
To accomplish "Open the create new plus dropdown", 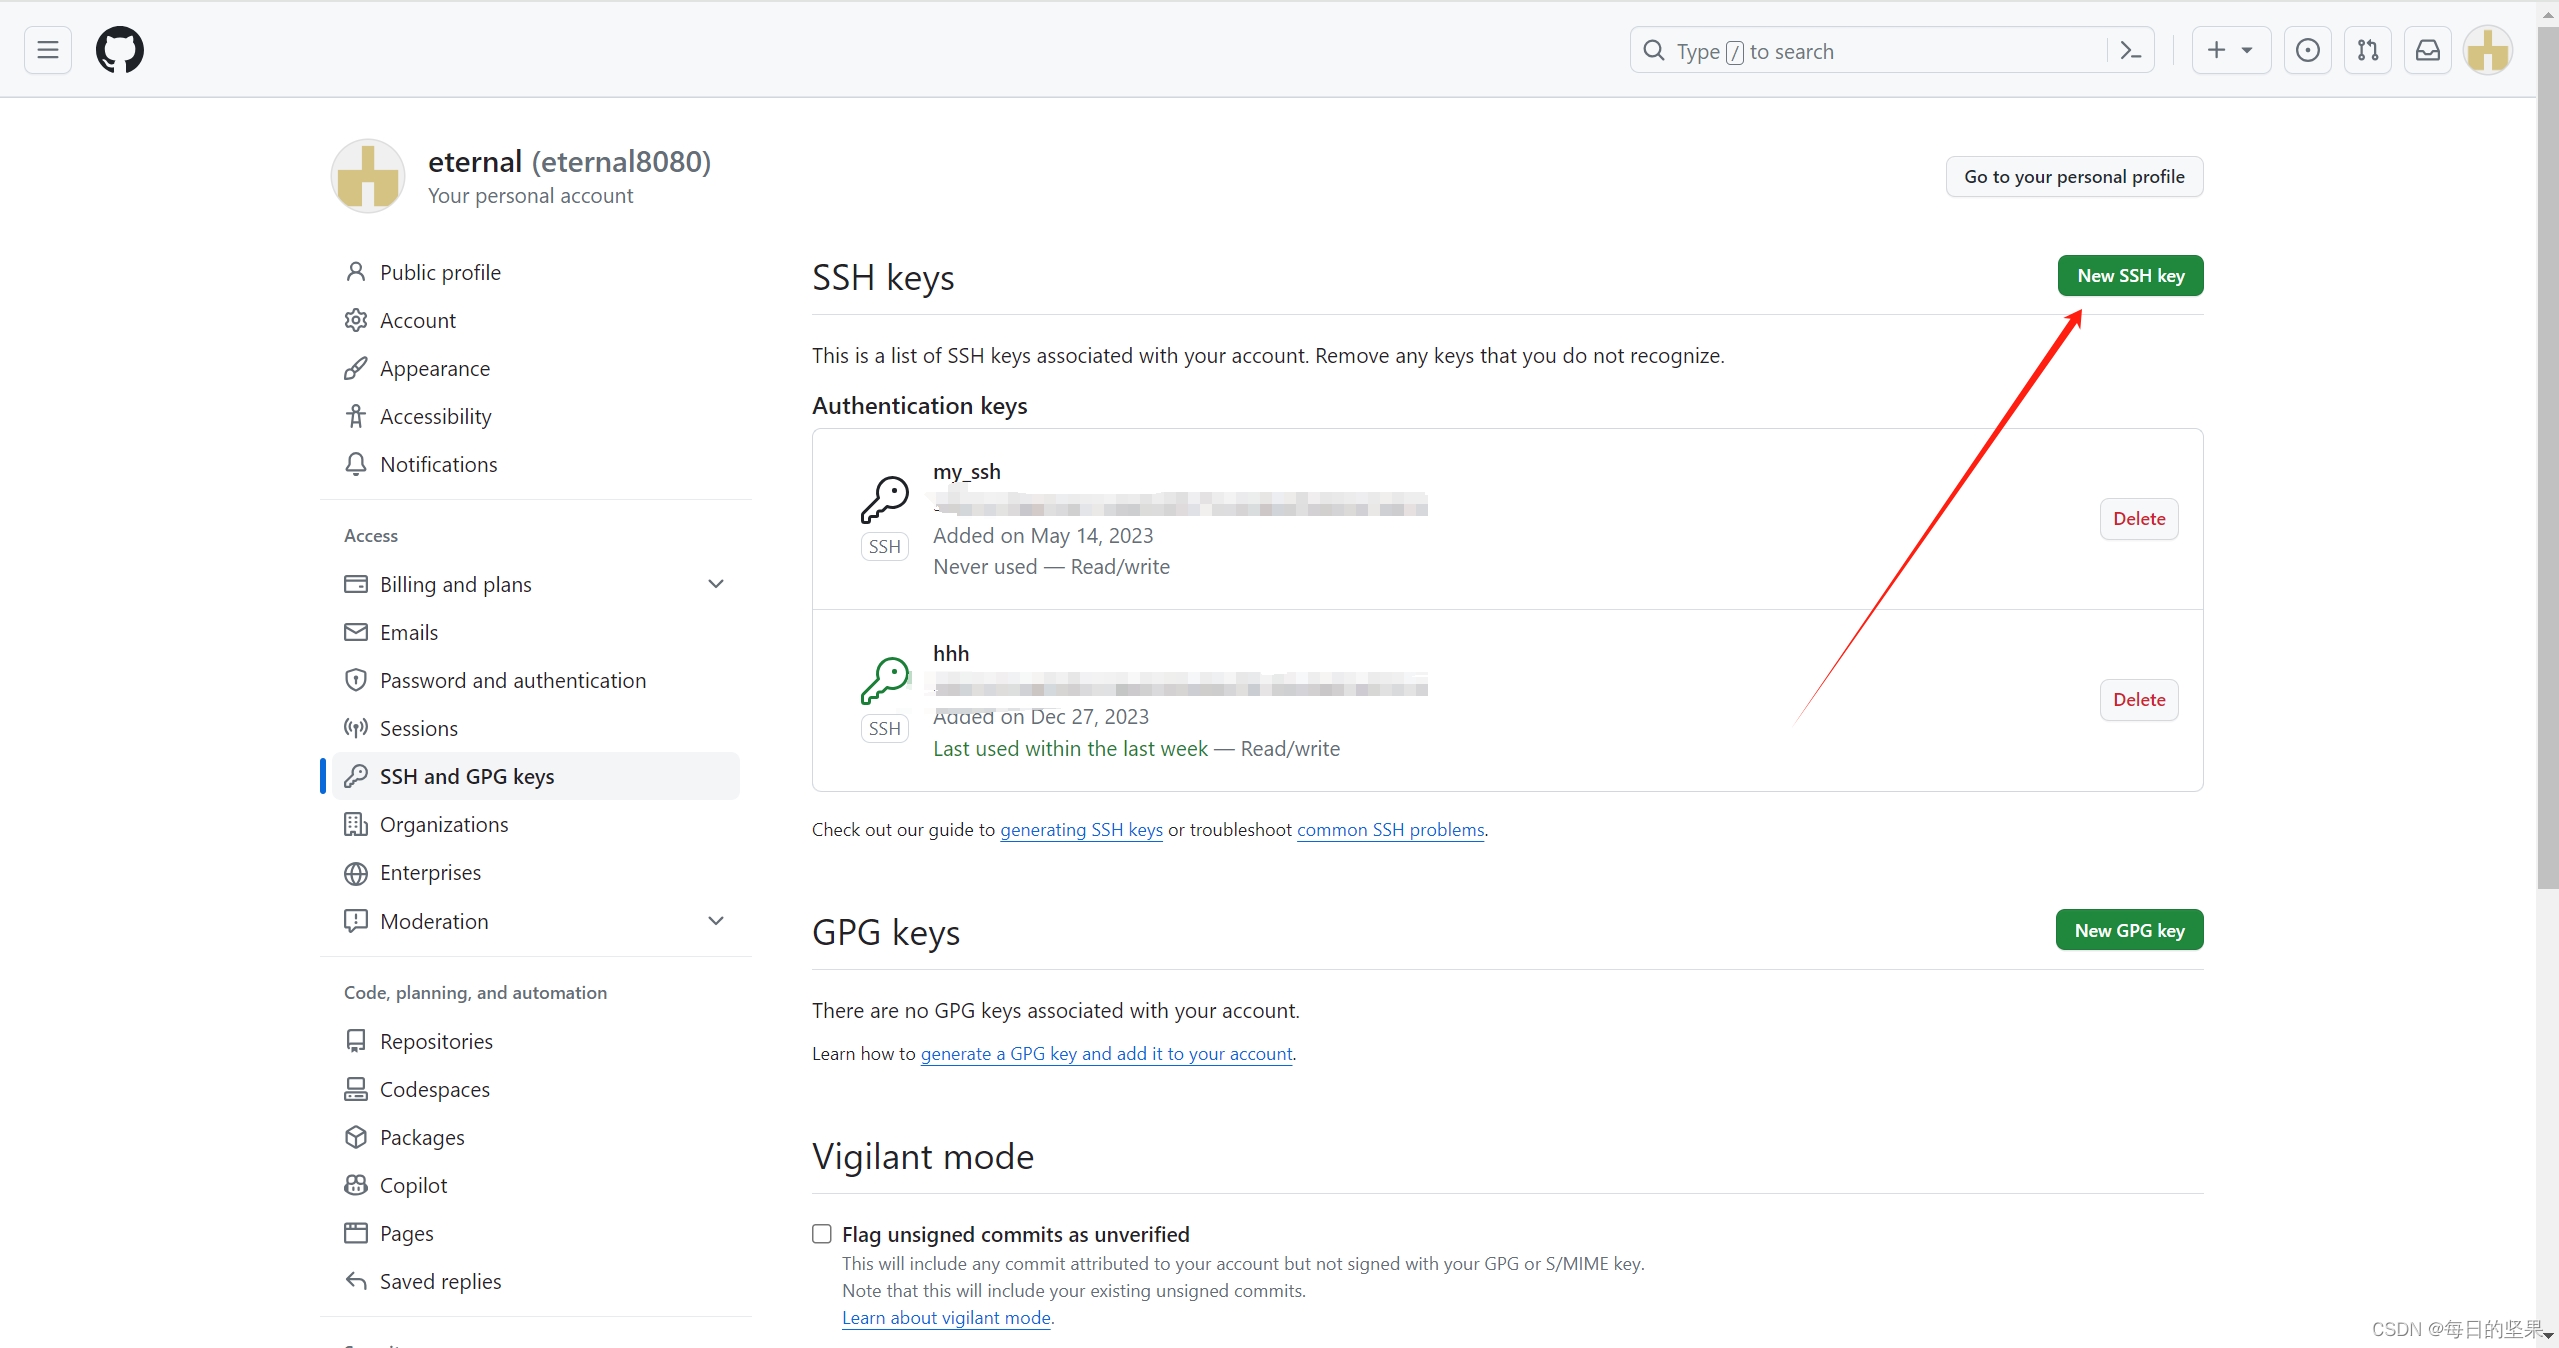I will (x=2230, y=50).
